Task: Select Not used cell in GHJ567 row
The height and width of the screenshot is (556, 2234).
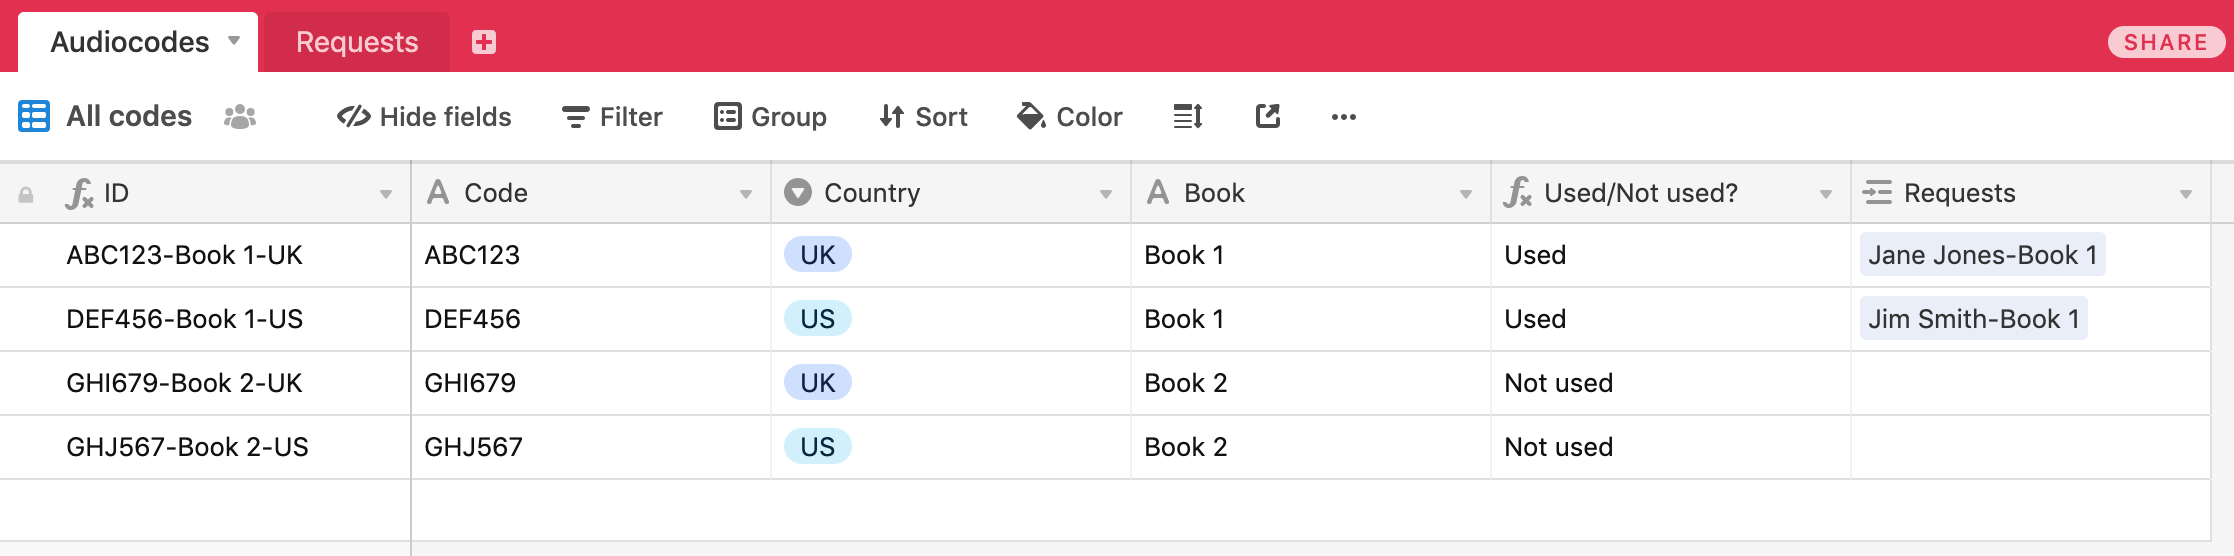Action: [x=1671, y=447]
